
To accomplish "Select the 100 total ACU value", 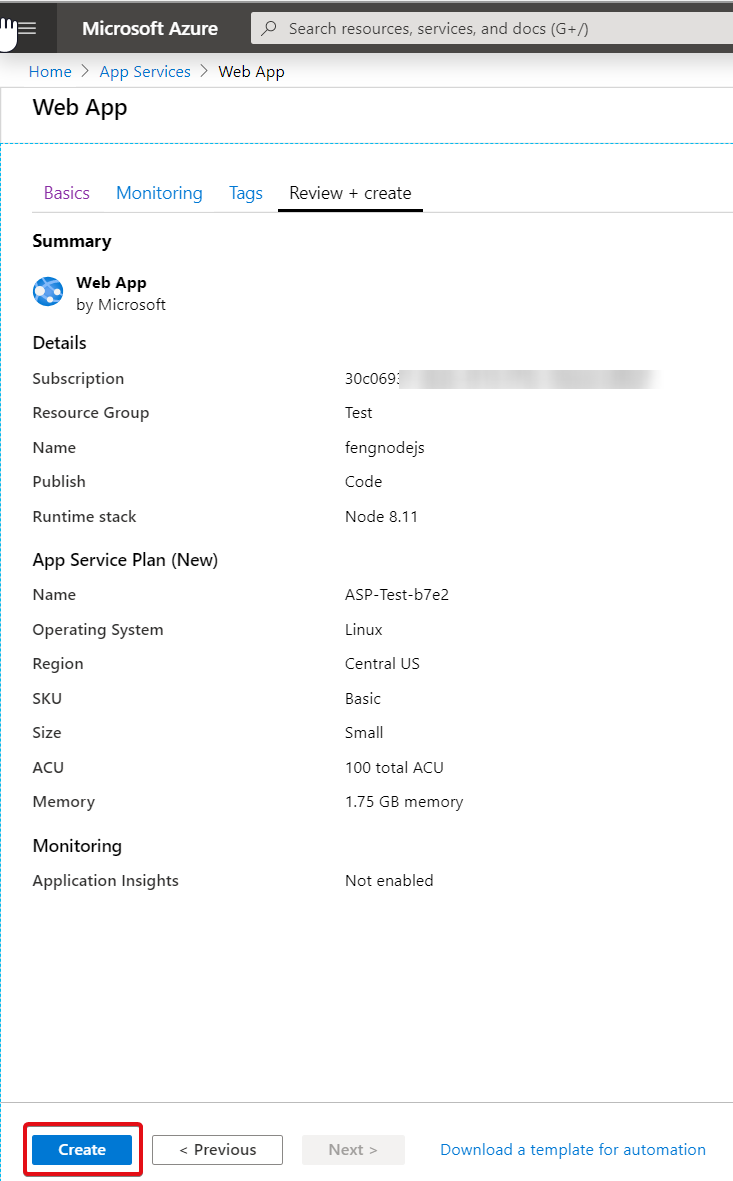I will 394,767.
